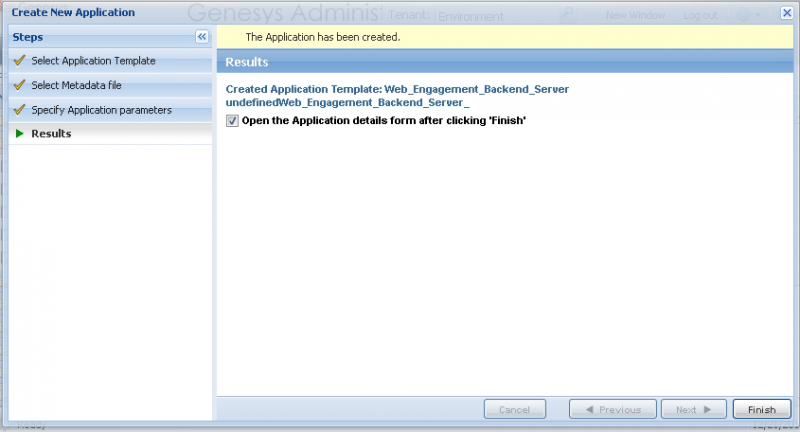Uncheck 'Open the Application details form' checkbox
Image resolution: width=800 pixels, height=432 pixels.
233,120
